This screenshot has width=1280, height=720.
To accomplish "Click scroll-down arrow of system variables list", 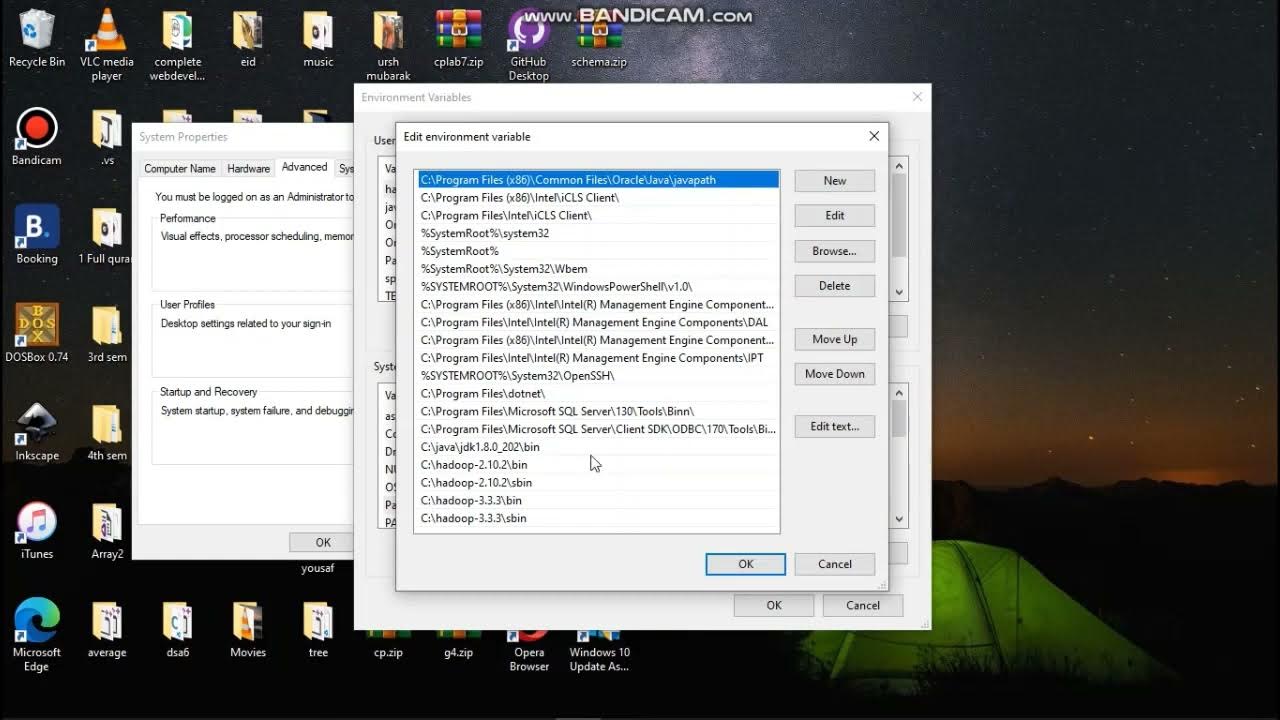I will pos(899,519).
